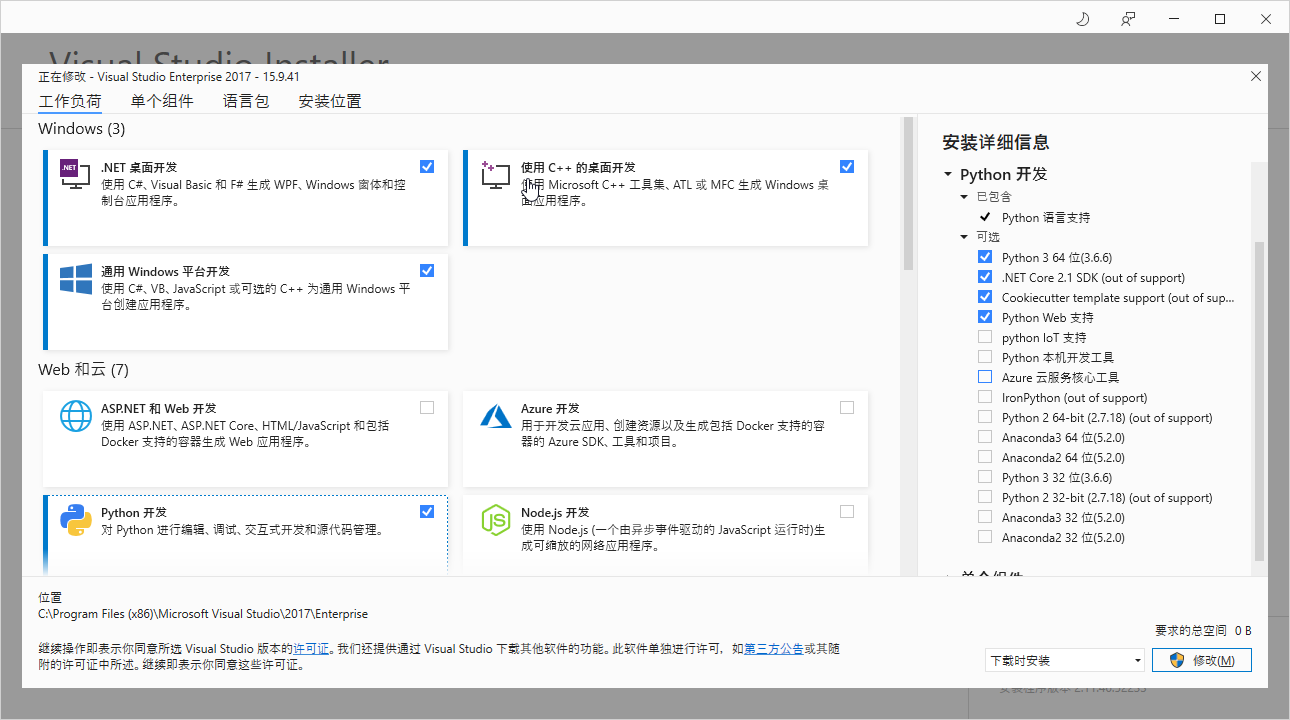Check the python IoT 支持 component
1290x720 pixels.
coord(985,337)
